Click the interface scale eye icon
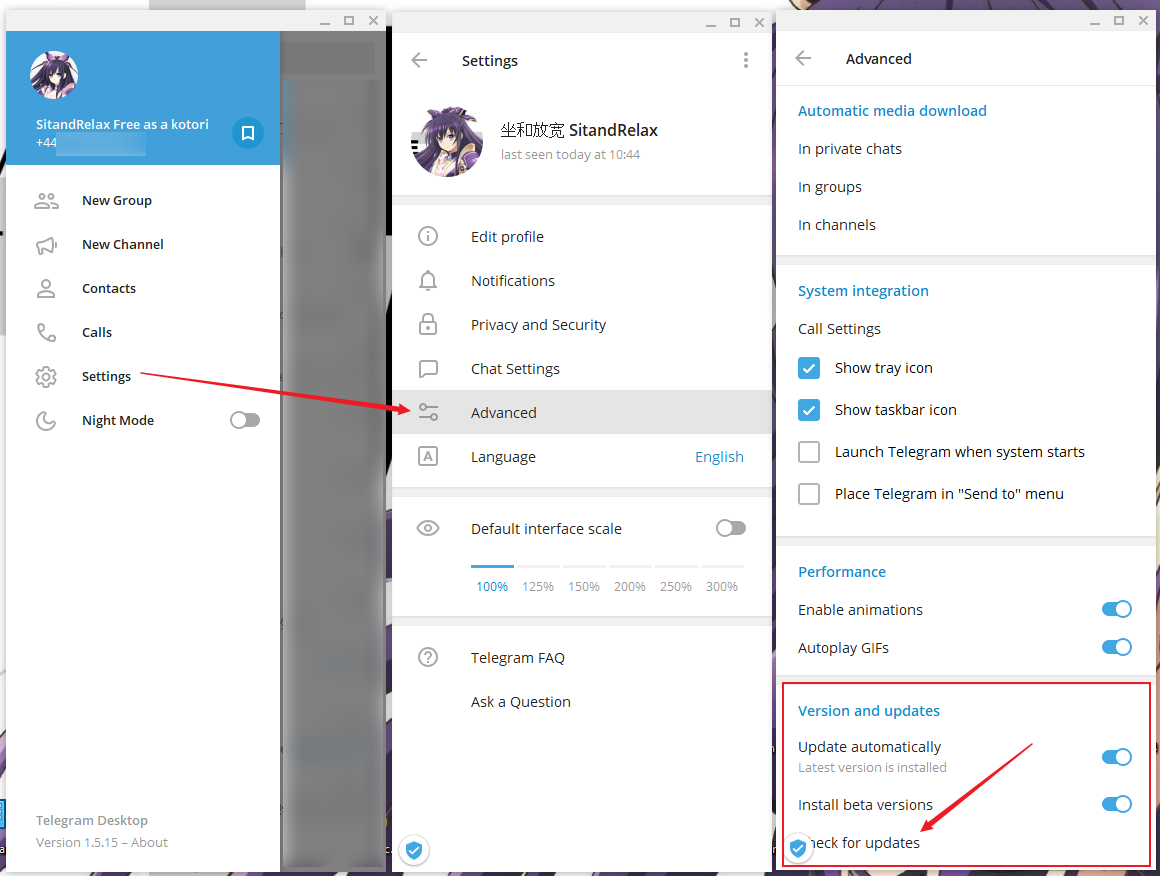Image resolution: width=1160 pixels, height=876 pixels. coord(428,528)
